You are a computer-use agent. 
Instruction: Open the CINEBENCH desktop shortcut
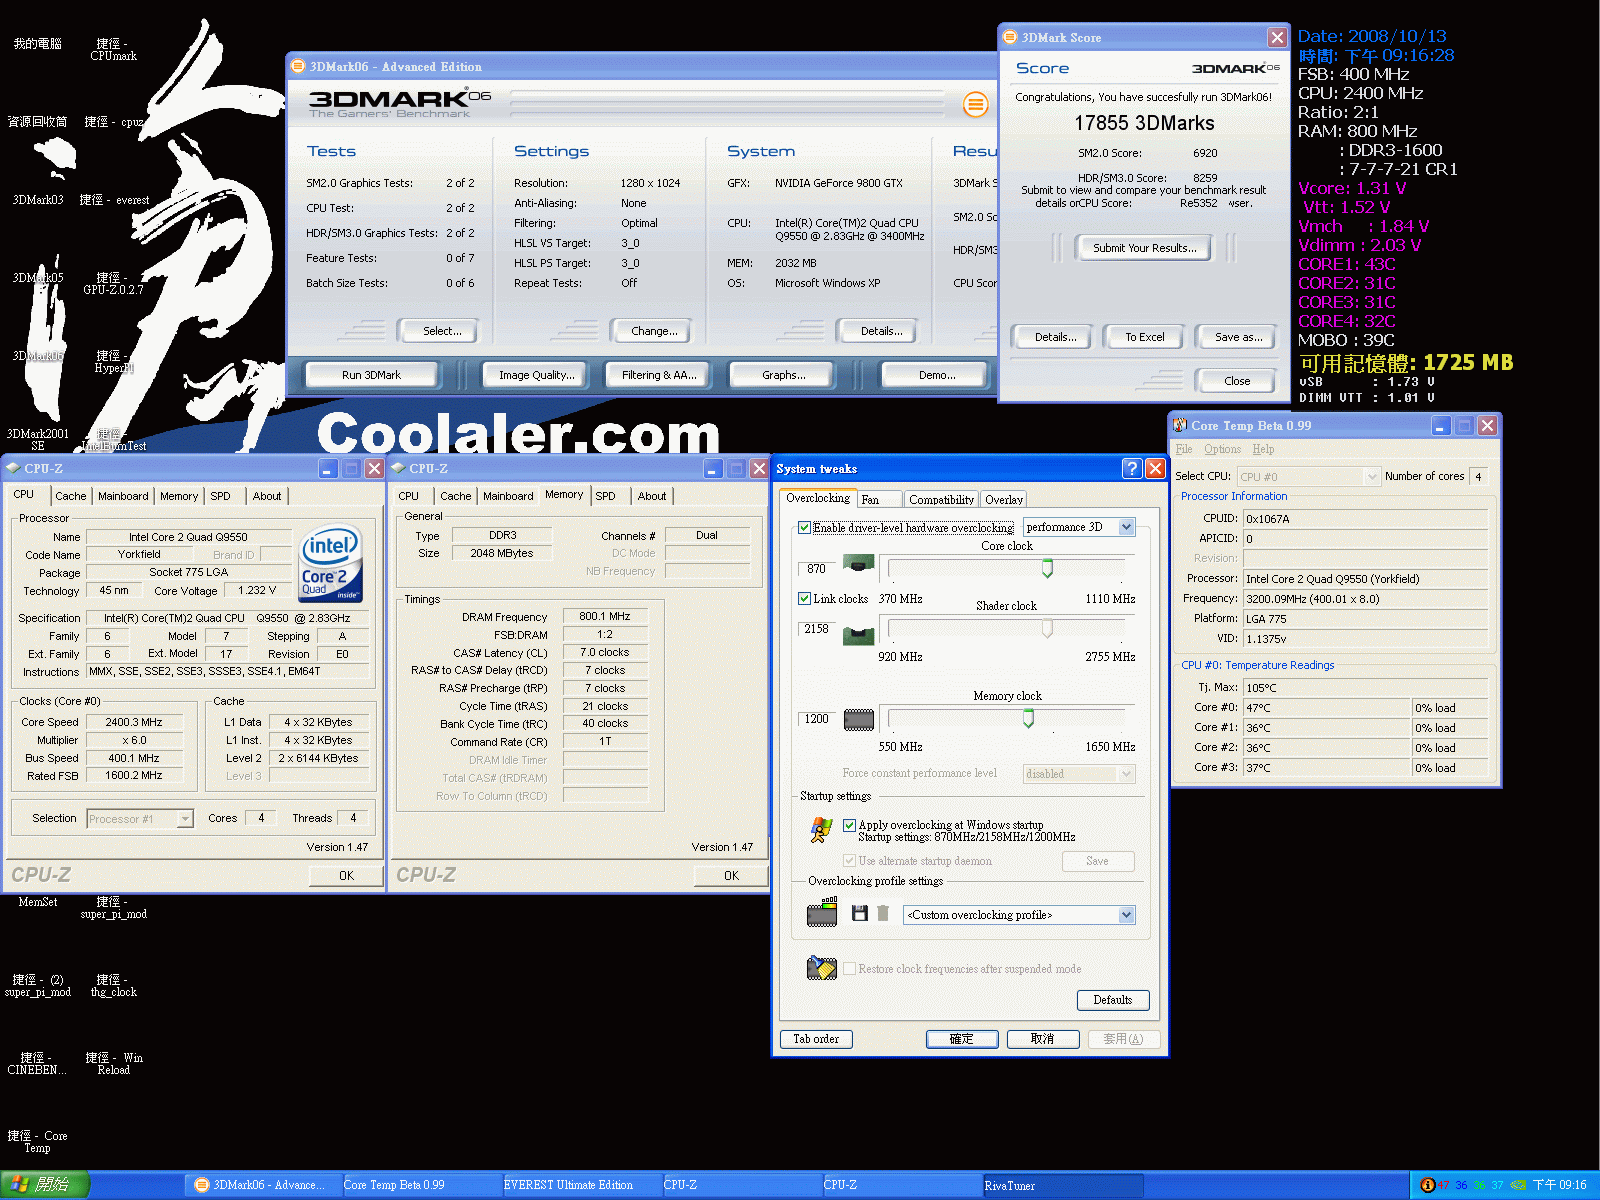pyautogui.click(x=37, y=1064)
